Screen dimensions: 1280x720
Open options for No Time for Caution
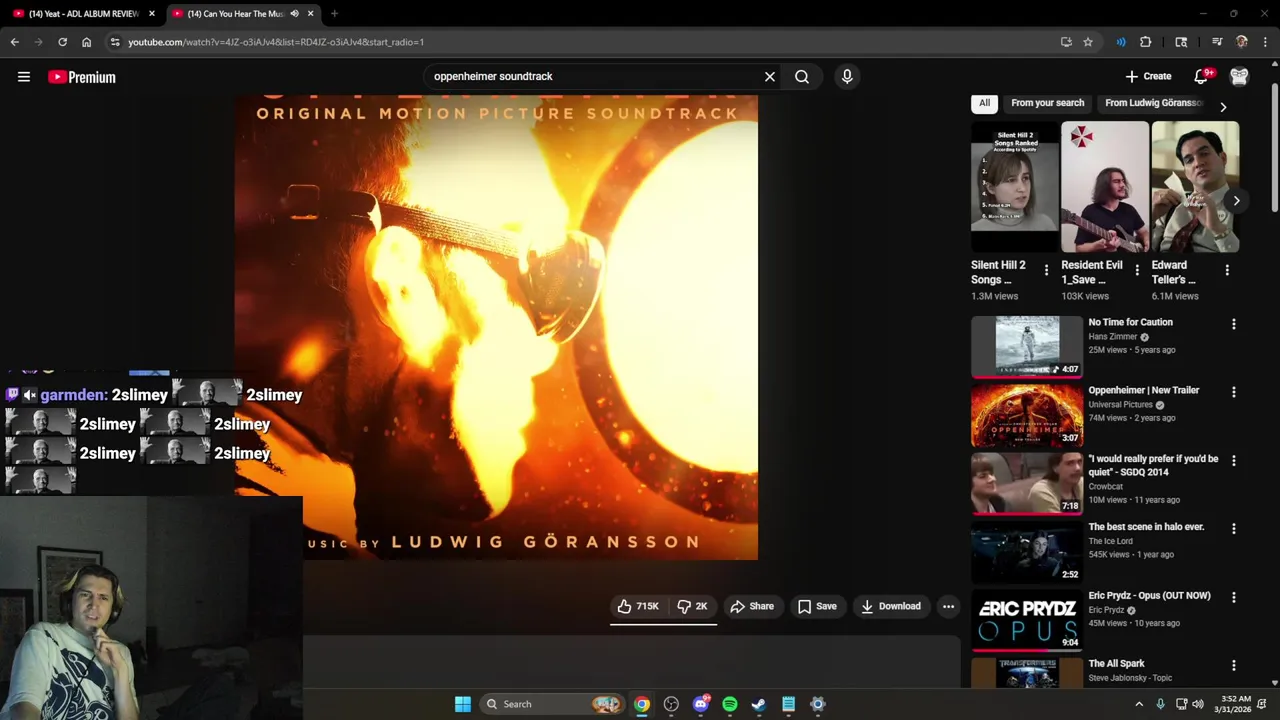pyautogui.click(x=1233, y=324)
